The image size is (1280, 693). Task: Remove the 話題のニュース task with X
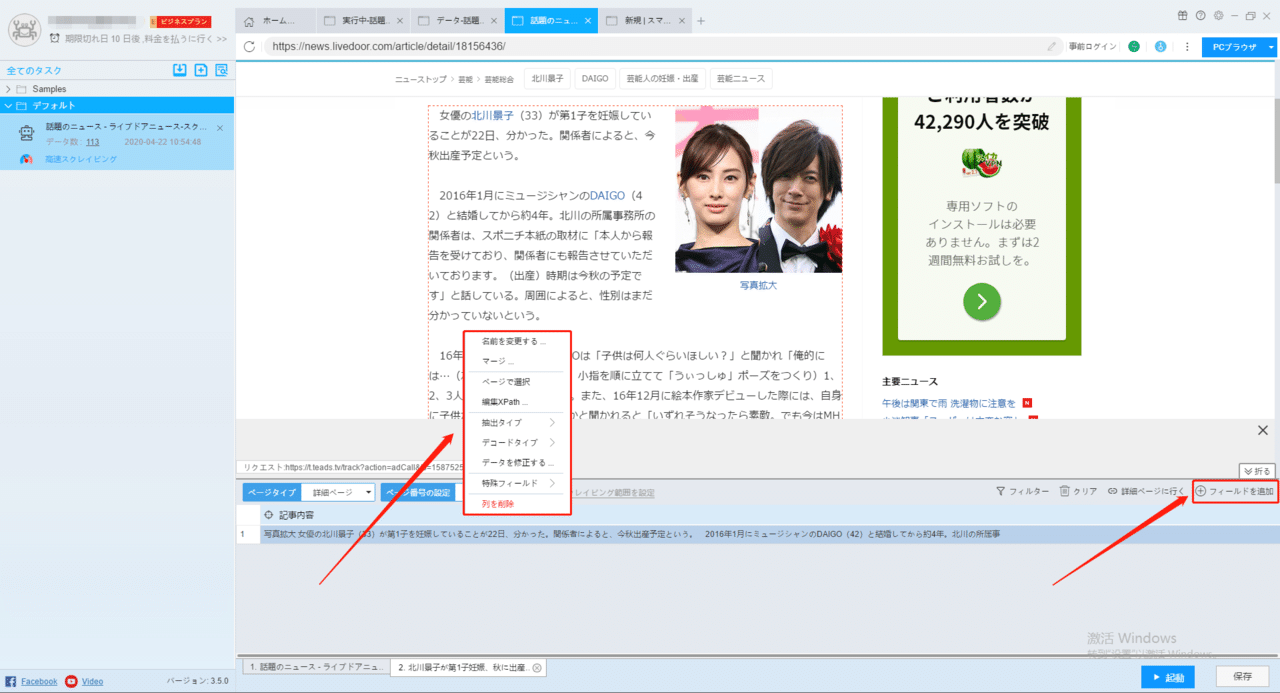(220, 128)
